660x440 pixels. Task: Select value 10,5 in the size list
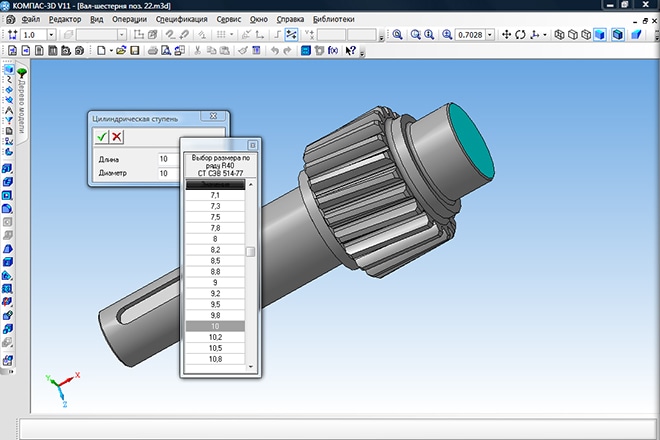point(215,348)
